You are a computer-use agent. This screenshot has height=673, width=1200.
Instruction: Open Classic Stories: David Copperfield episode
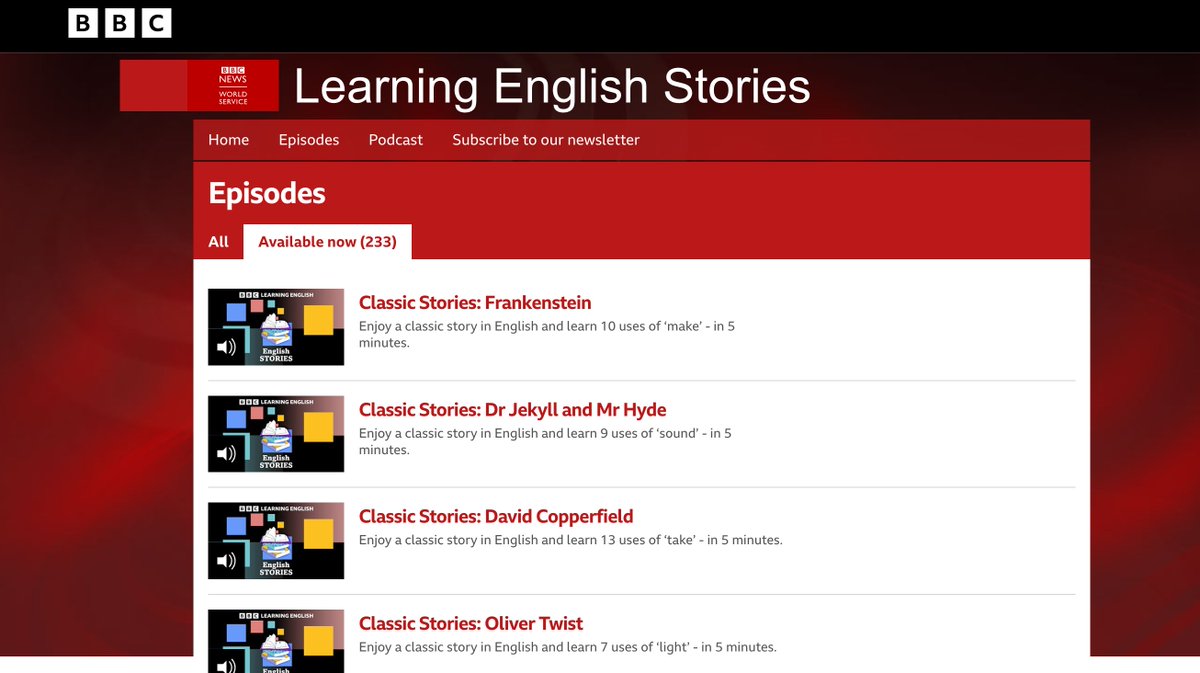click(496, 517)
